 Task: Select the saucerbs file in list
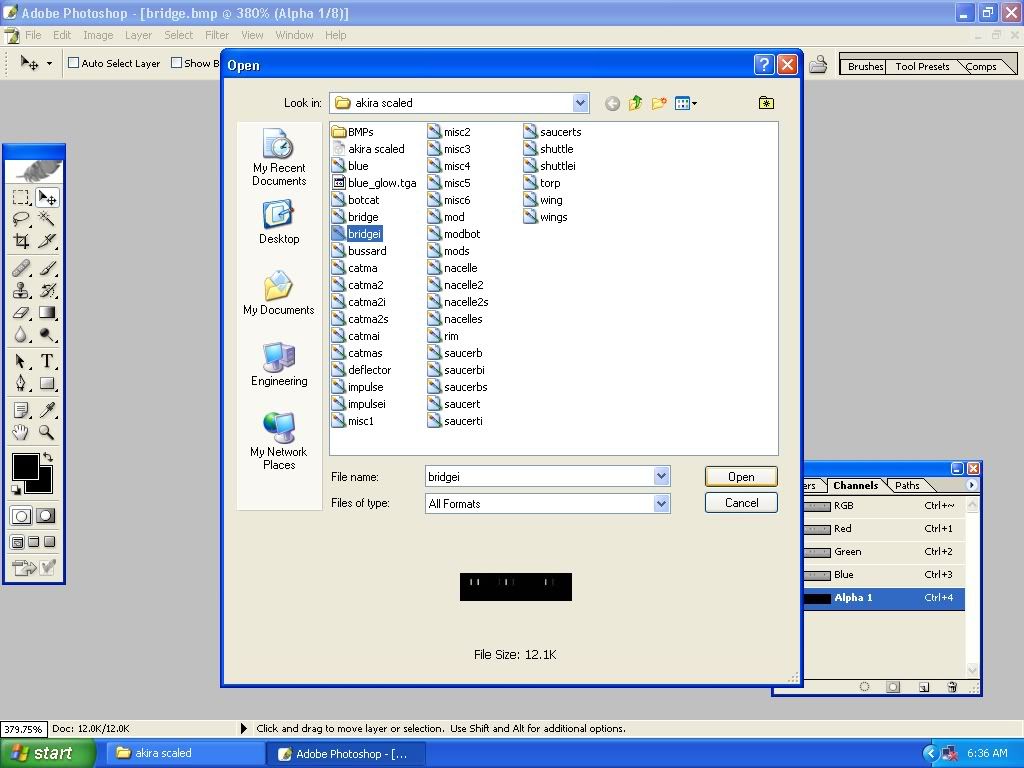[x=465, y=387]
